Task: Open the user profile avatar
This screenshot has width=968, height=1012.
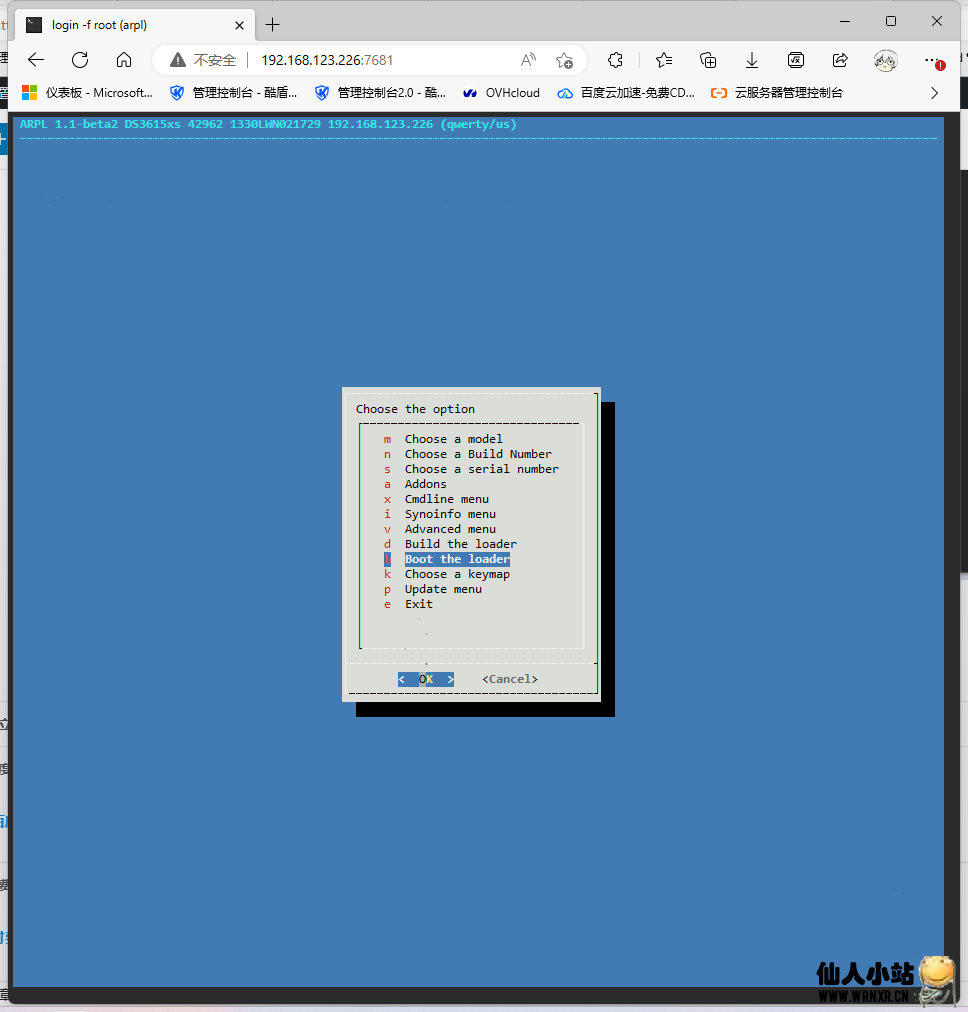Action: (x=885, y=59)
